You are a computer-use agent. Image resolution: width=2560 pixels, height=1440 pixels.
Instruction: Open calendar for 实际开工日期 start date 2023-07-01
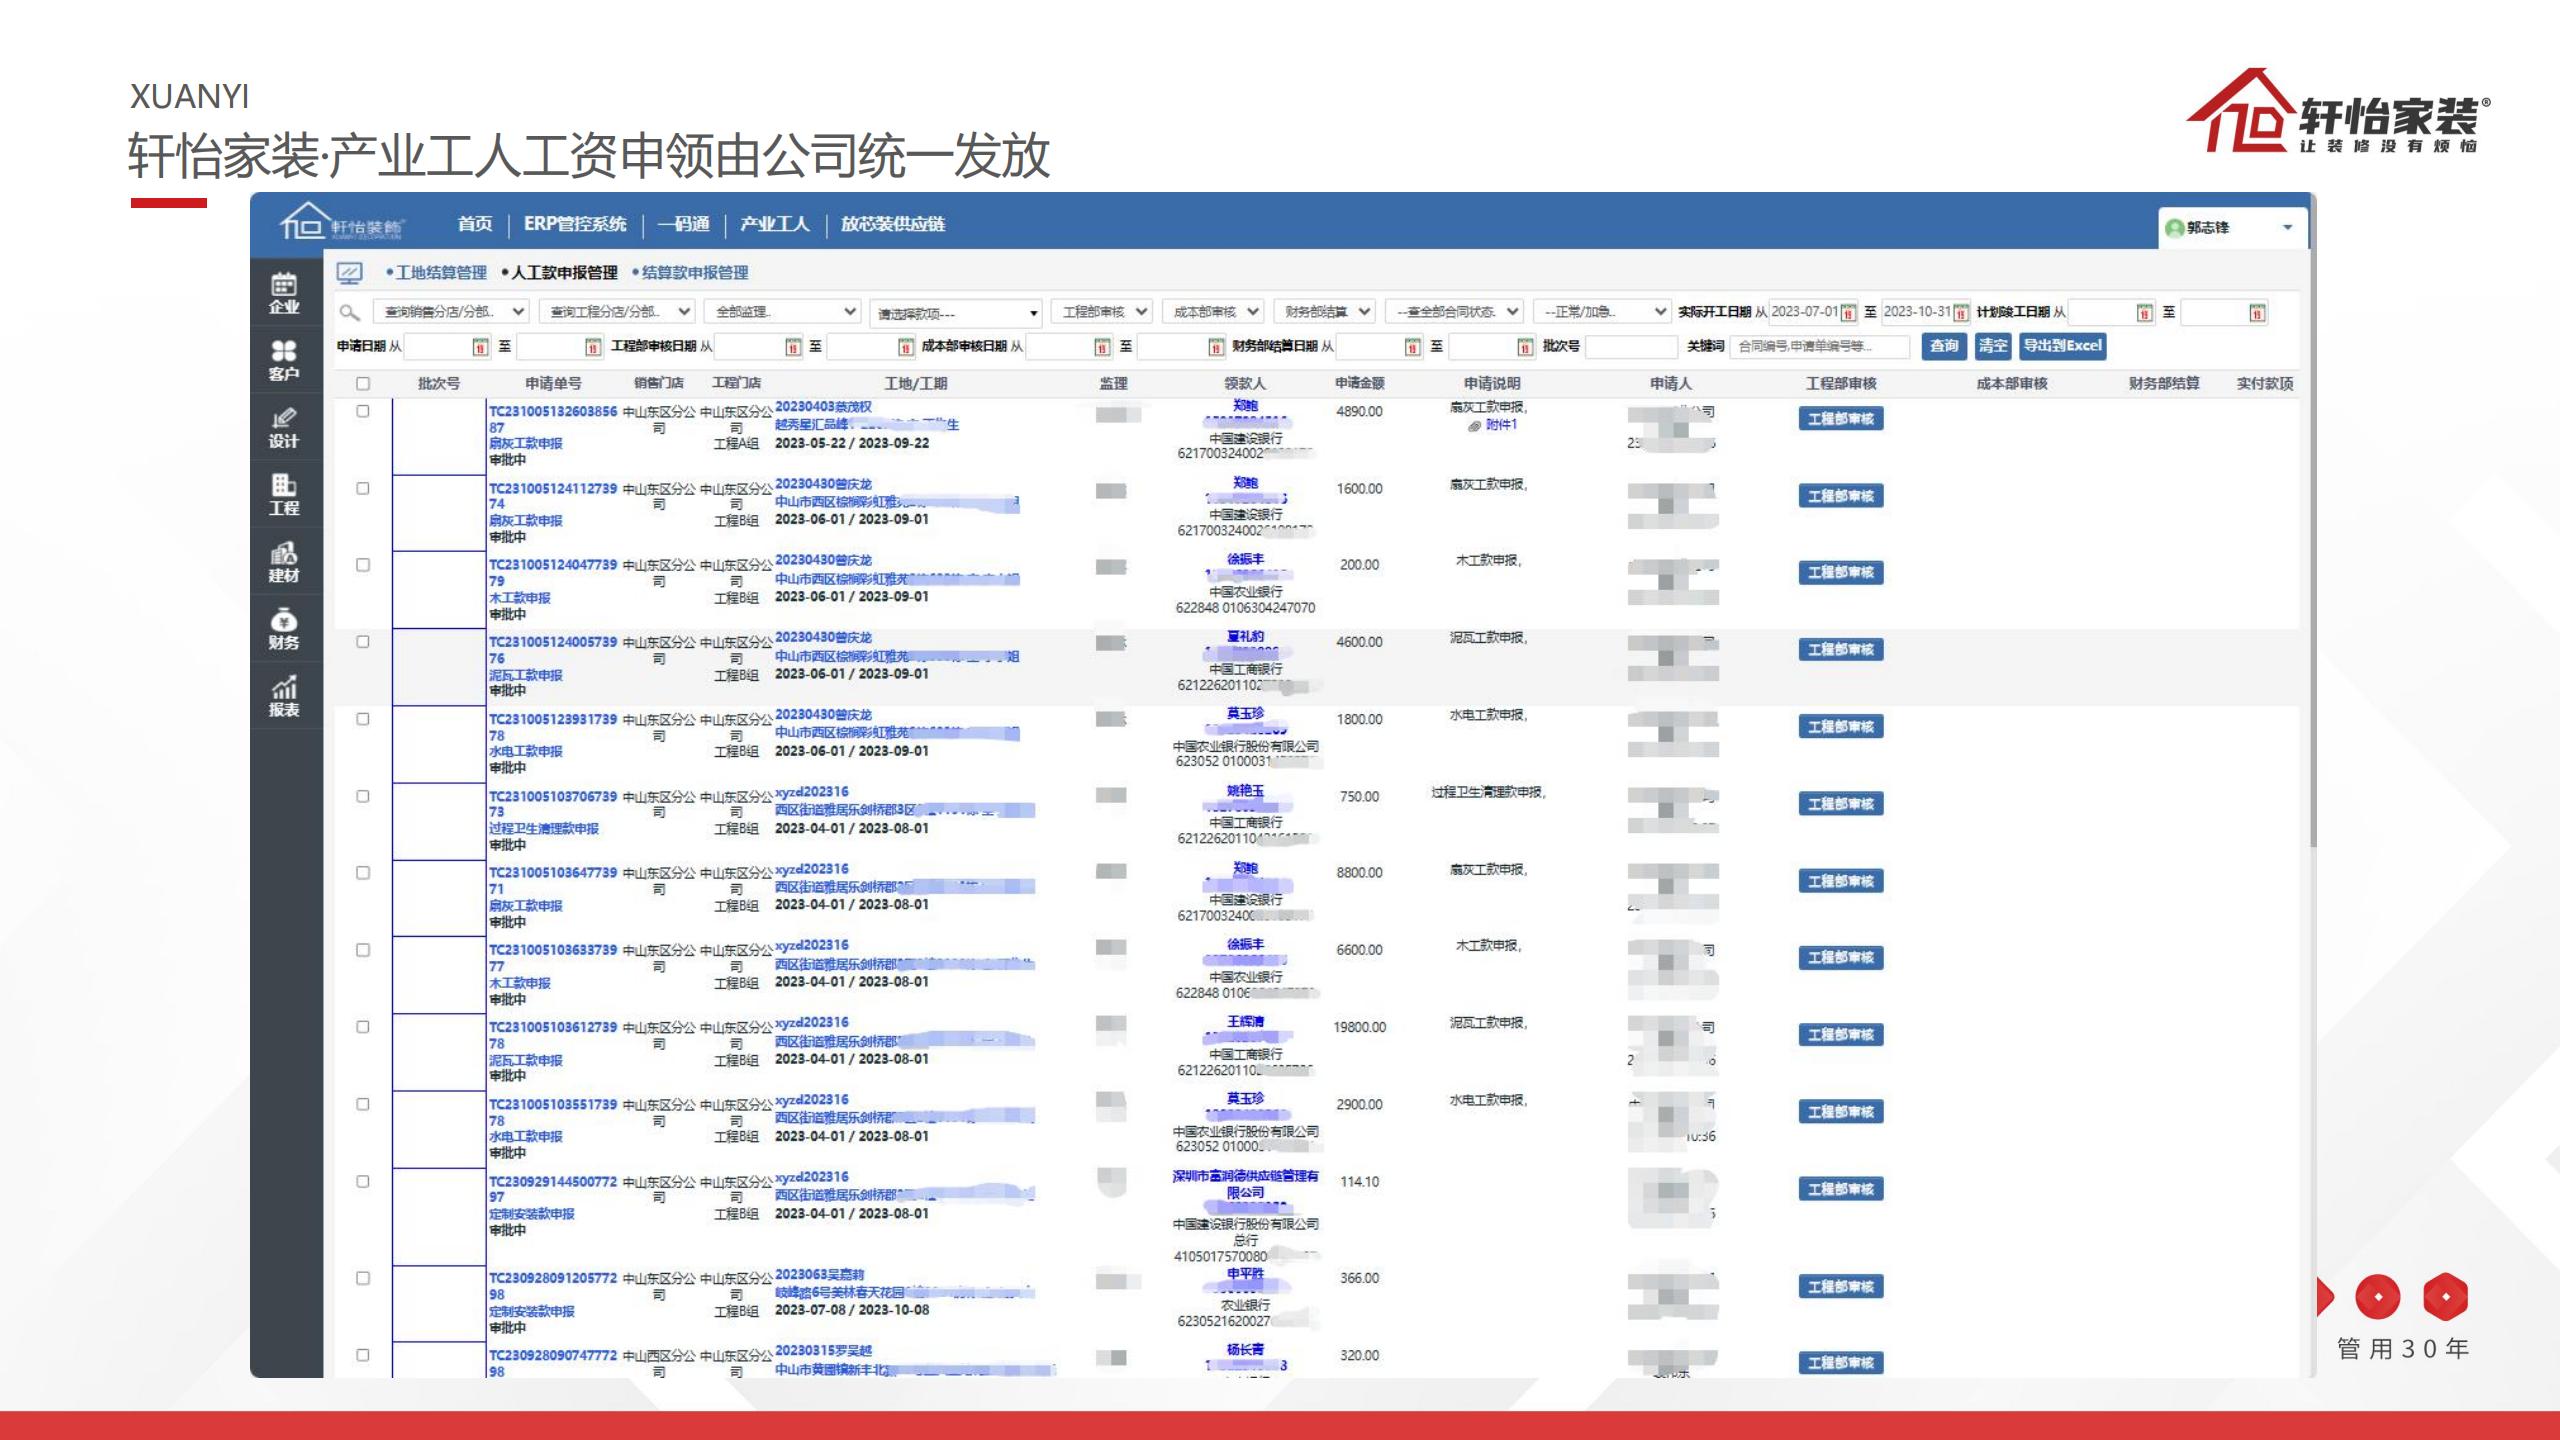click(x=1849, y=312)
